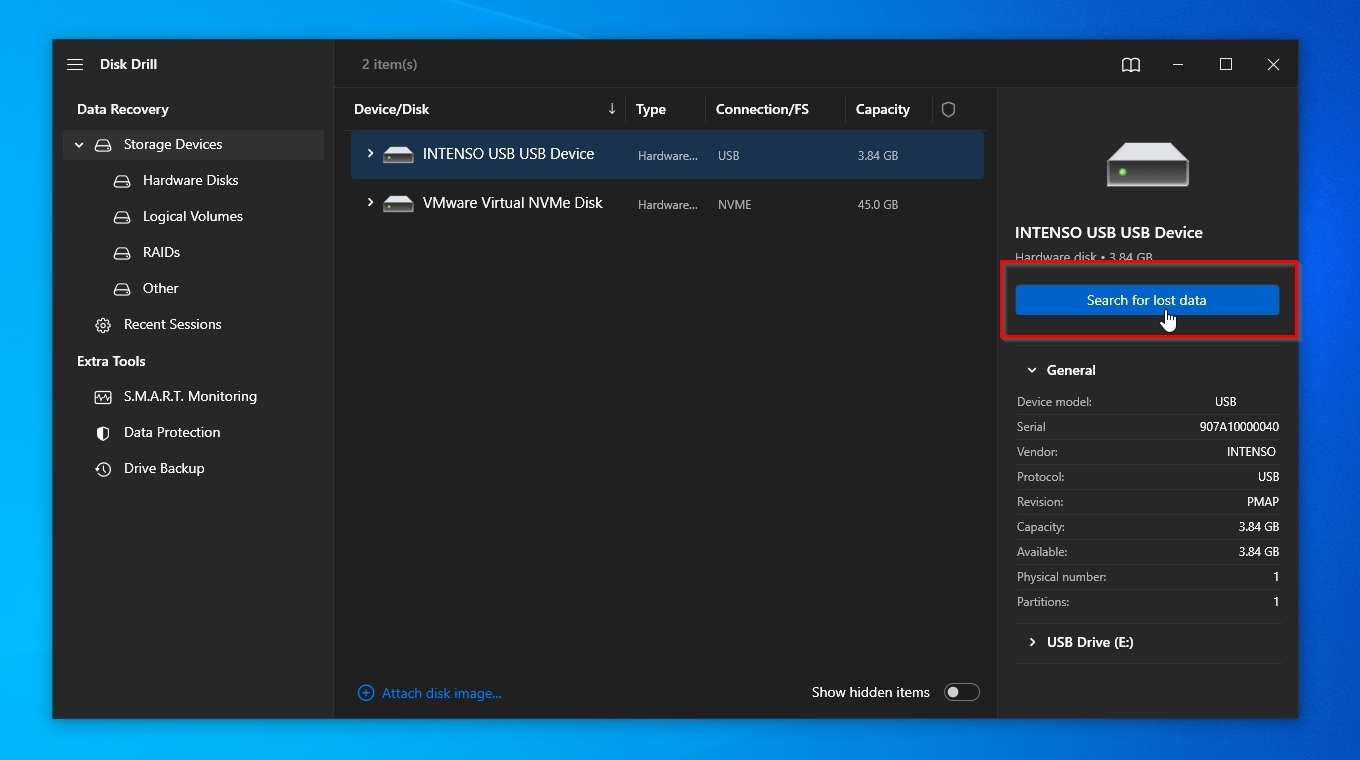Click the USB connection cell in INTENSO row
Image resolution: width=1360 pixels, height=760 pixels.
point(729,156)
